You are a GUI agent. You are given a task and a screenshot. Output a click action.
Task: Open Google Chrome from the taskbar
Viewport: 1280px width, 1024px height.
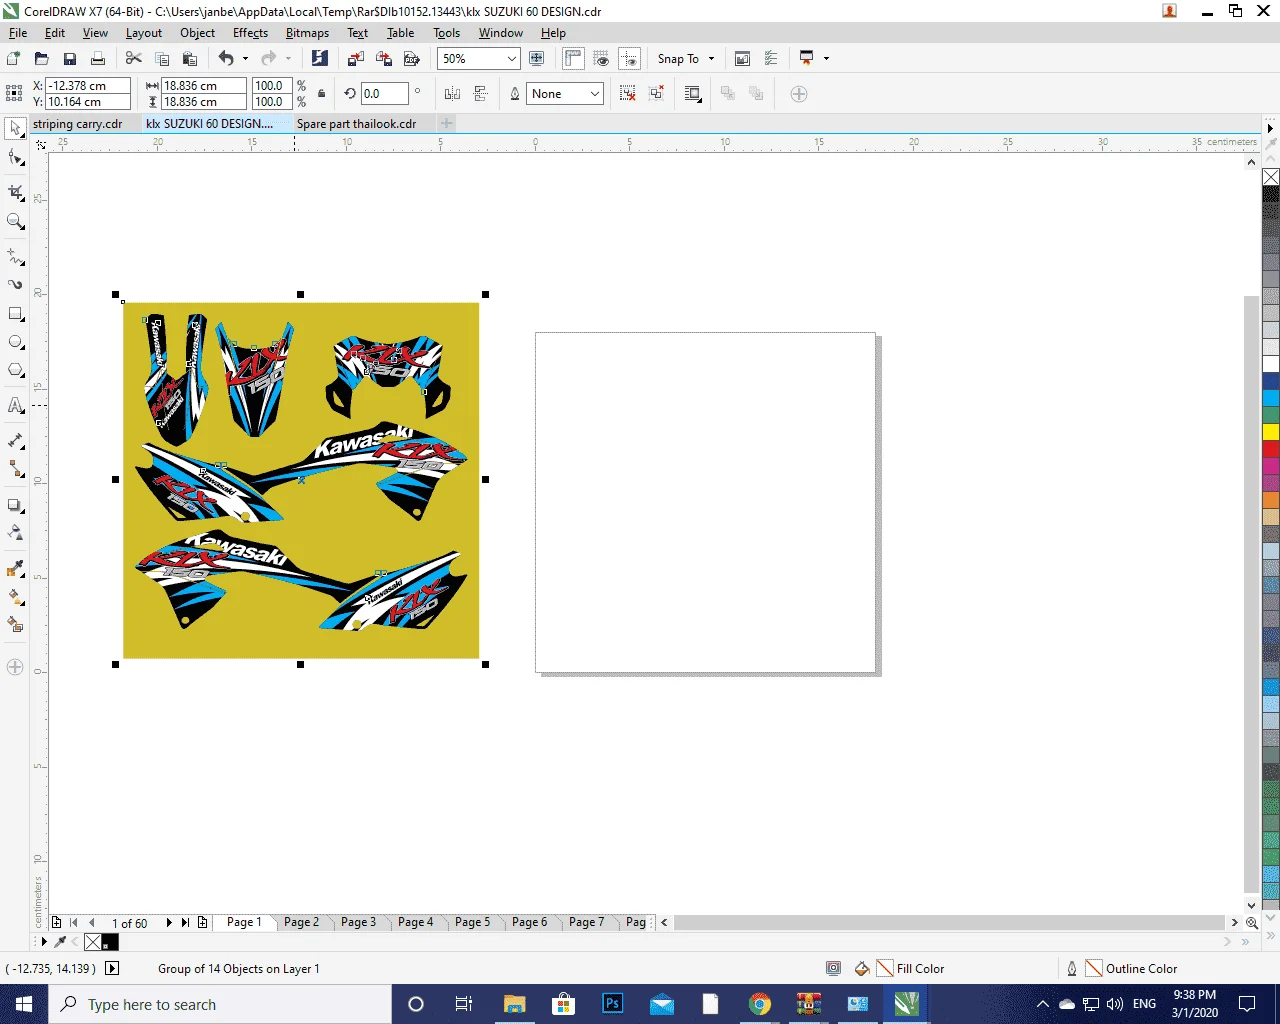point(760,1004)
